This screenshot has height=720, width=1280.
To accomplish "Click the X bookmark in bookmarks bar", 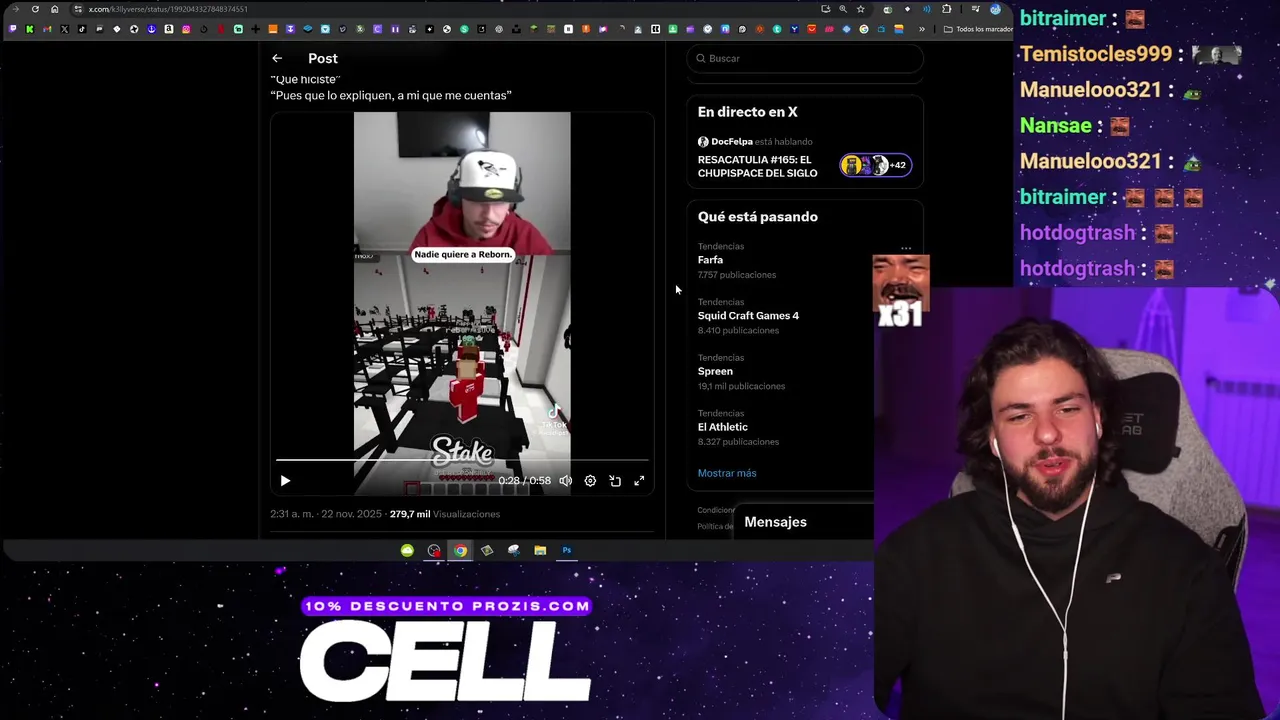I will click(64, 29).
